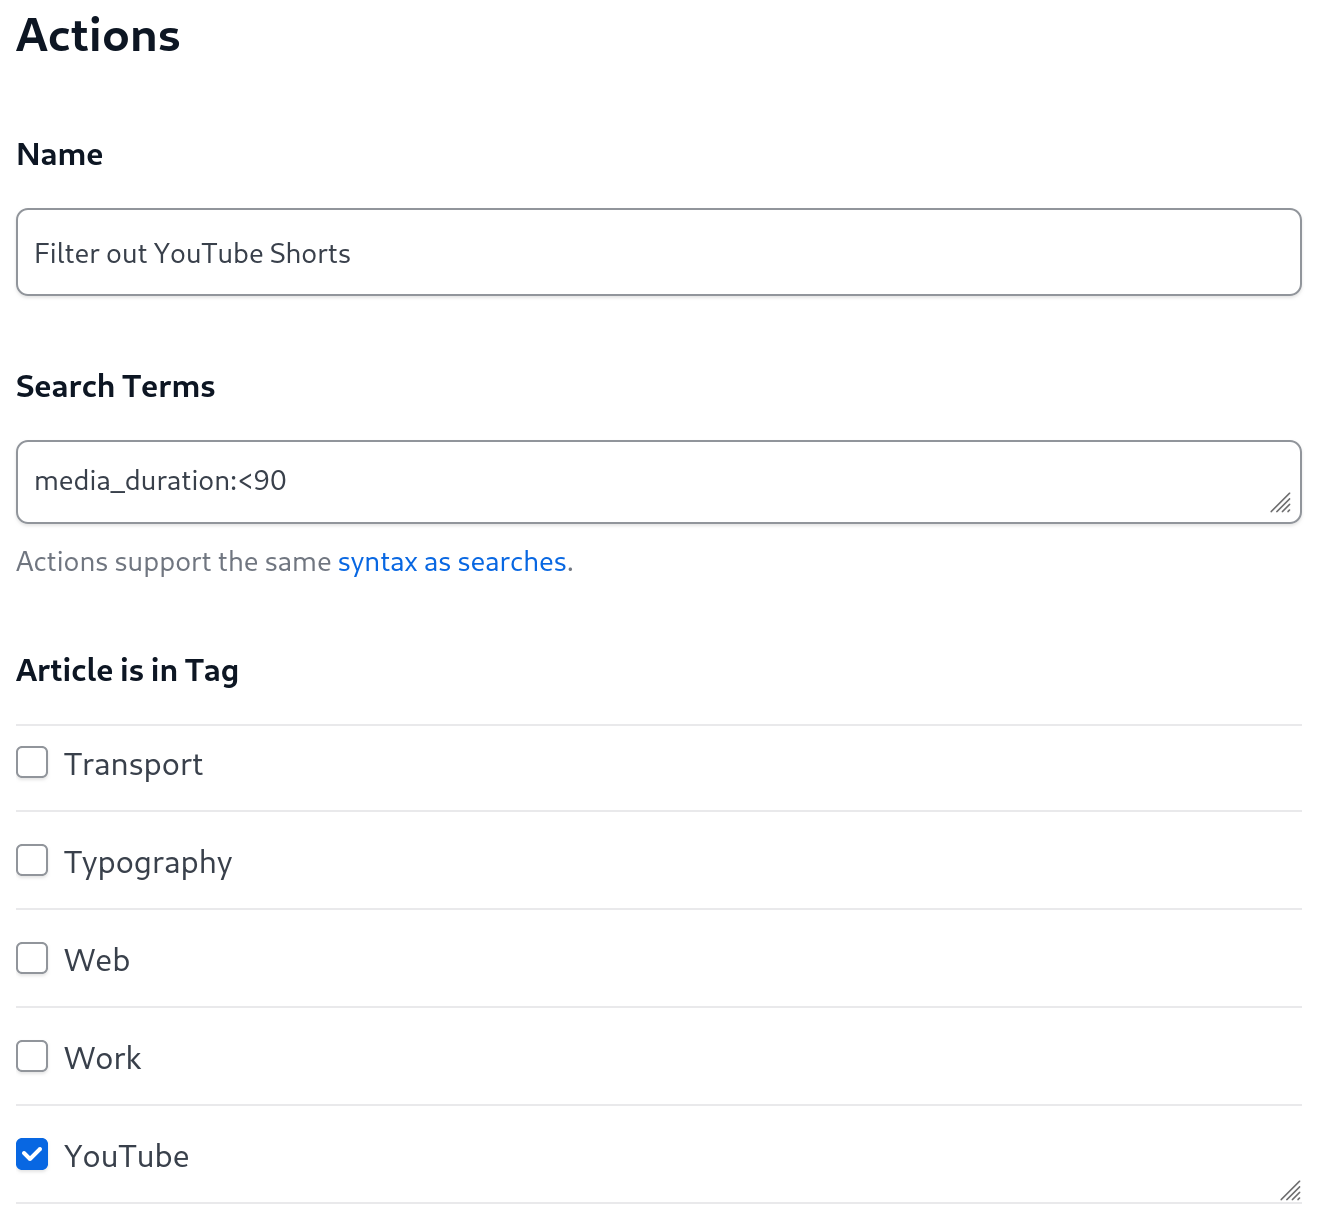This screenshot has height=1218, width=1330.
Task: Select the Work tag checkbox
Action: point(32,1056)
